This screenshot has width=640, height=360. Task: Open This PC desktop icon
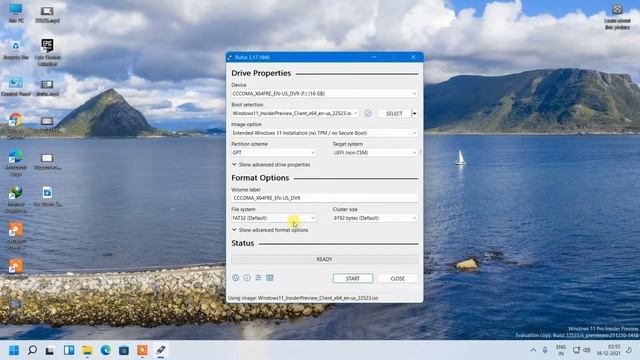tap(16, 13)
